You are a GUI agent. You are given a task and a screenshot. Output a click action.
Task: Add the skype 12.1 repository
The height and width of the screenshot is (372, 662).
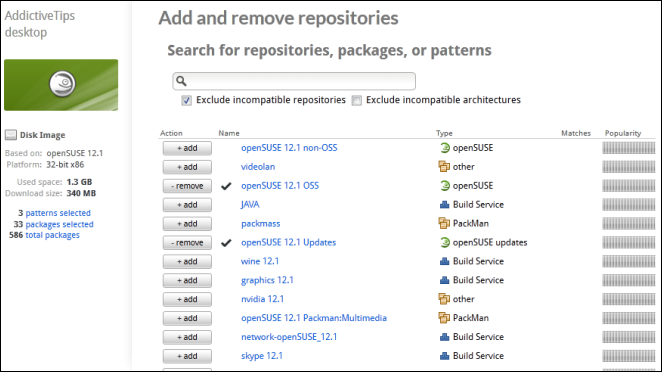coord(187,356)
